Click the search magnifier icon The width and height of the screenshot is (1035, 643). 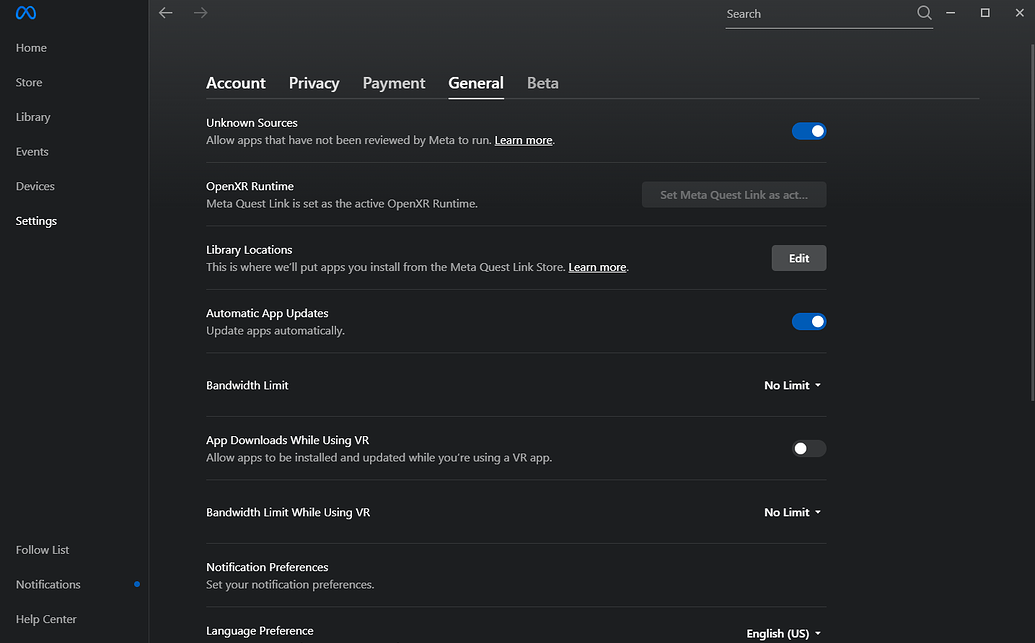click(x=924, y=13)
